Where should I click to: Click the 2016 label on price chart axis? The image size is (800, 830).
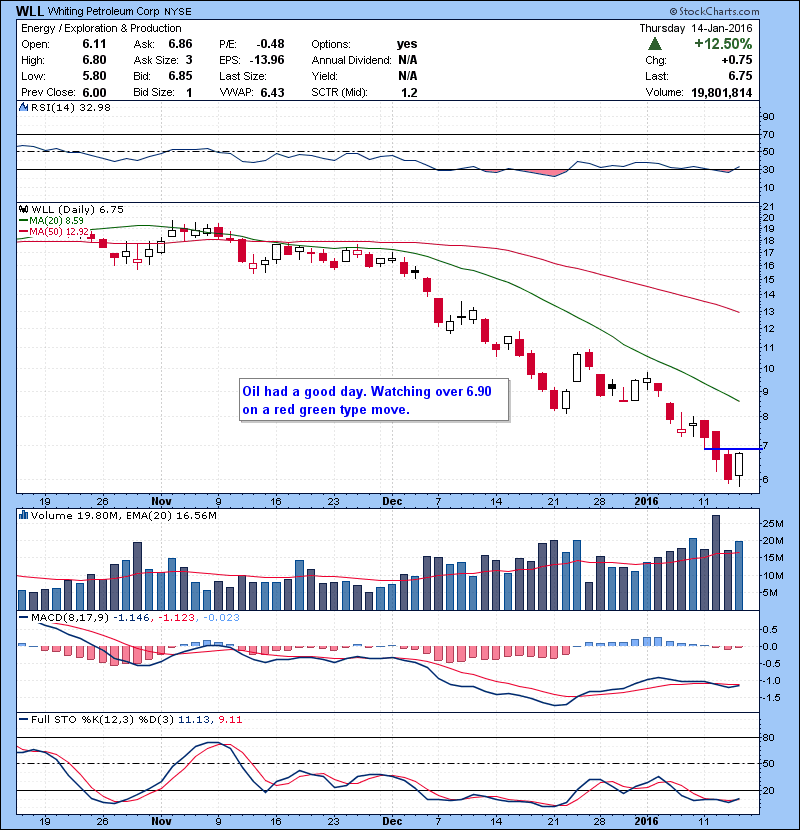coord(646,501)
